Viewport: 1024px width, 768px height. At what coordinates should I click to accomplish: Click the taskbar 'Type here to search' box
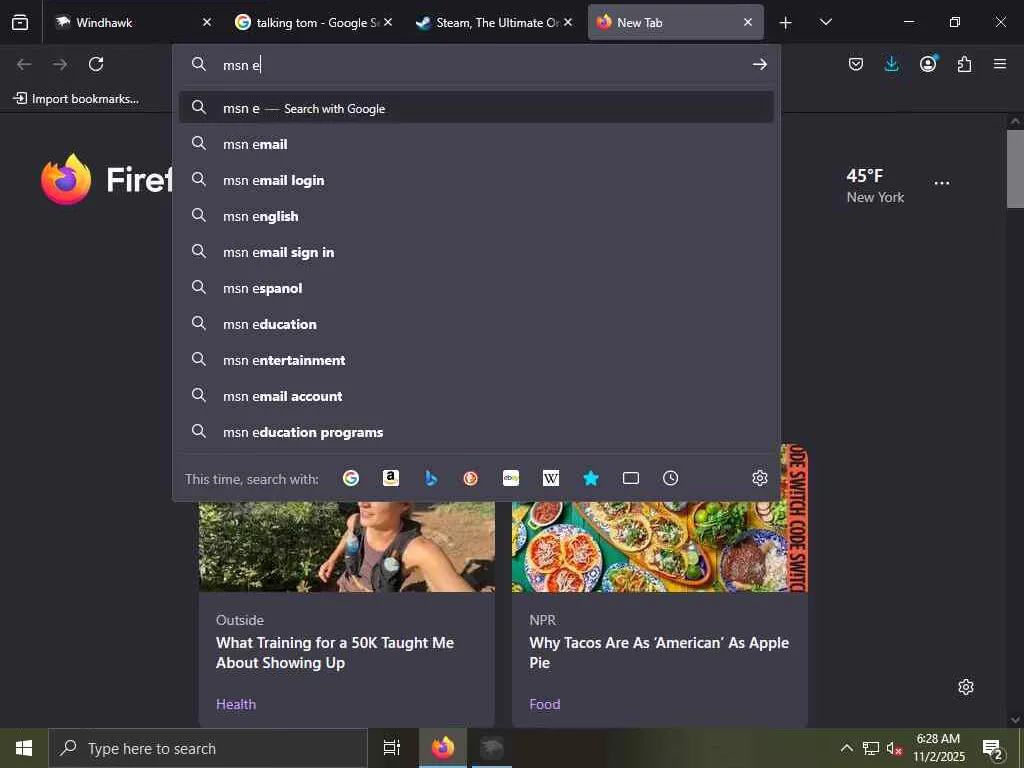pyautogui.click(x=208, y=748)
